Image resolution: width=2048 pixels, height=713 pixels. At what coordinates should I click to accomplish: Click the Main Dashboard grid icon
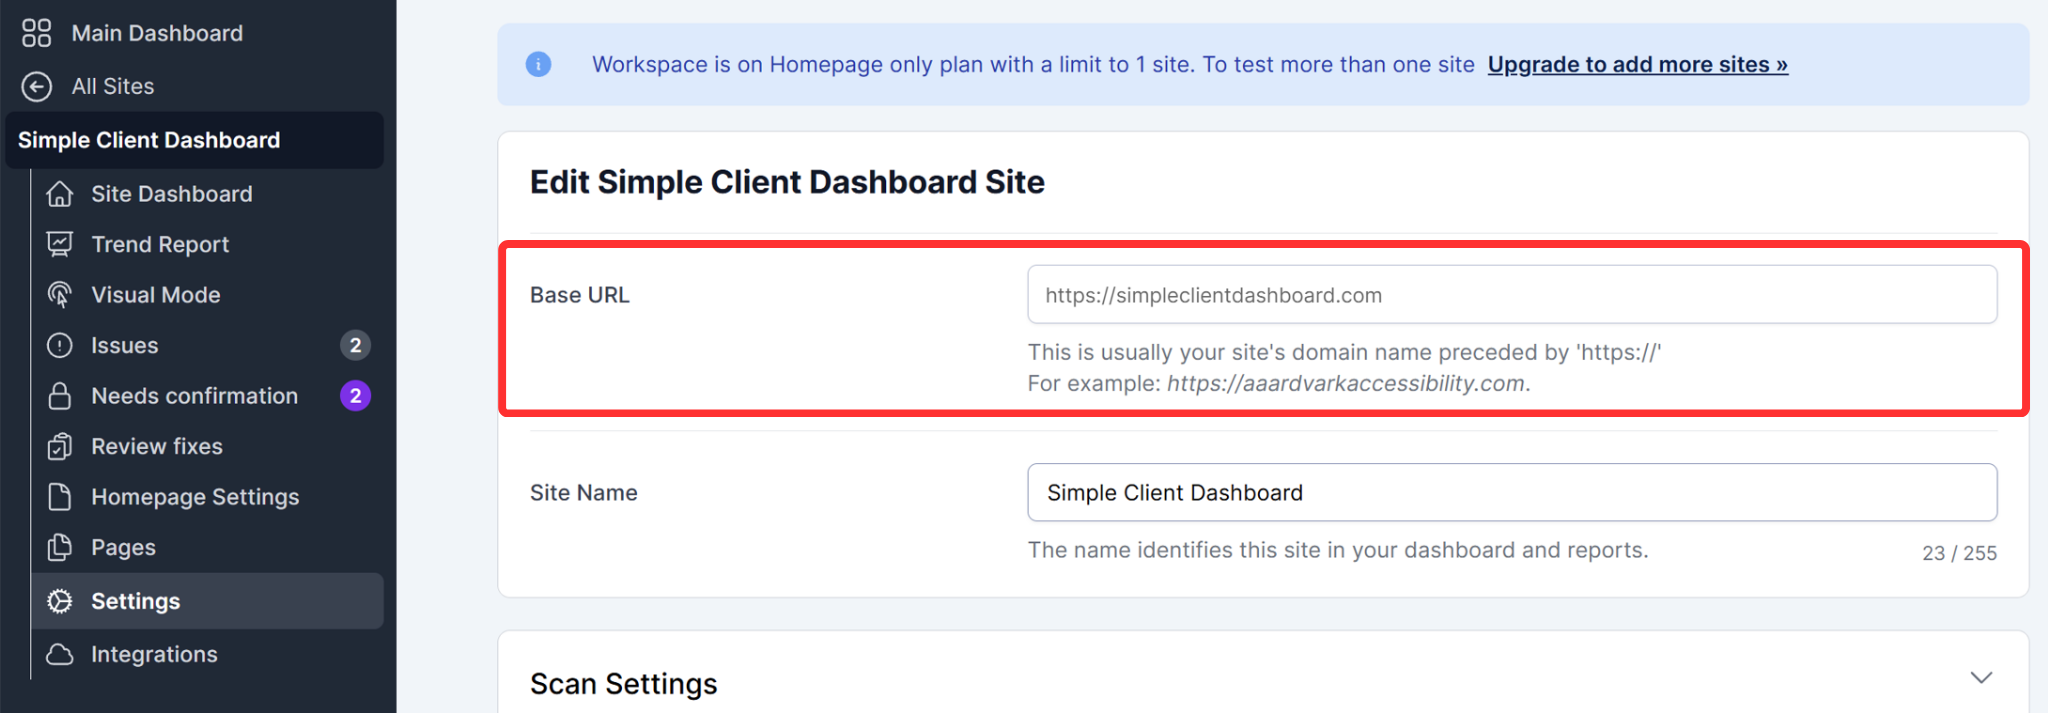[36, 33]
